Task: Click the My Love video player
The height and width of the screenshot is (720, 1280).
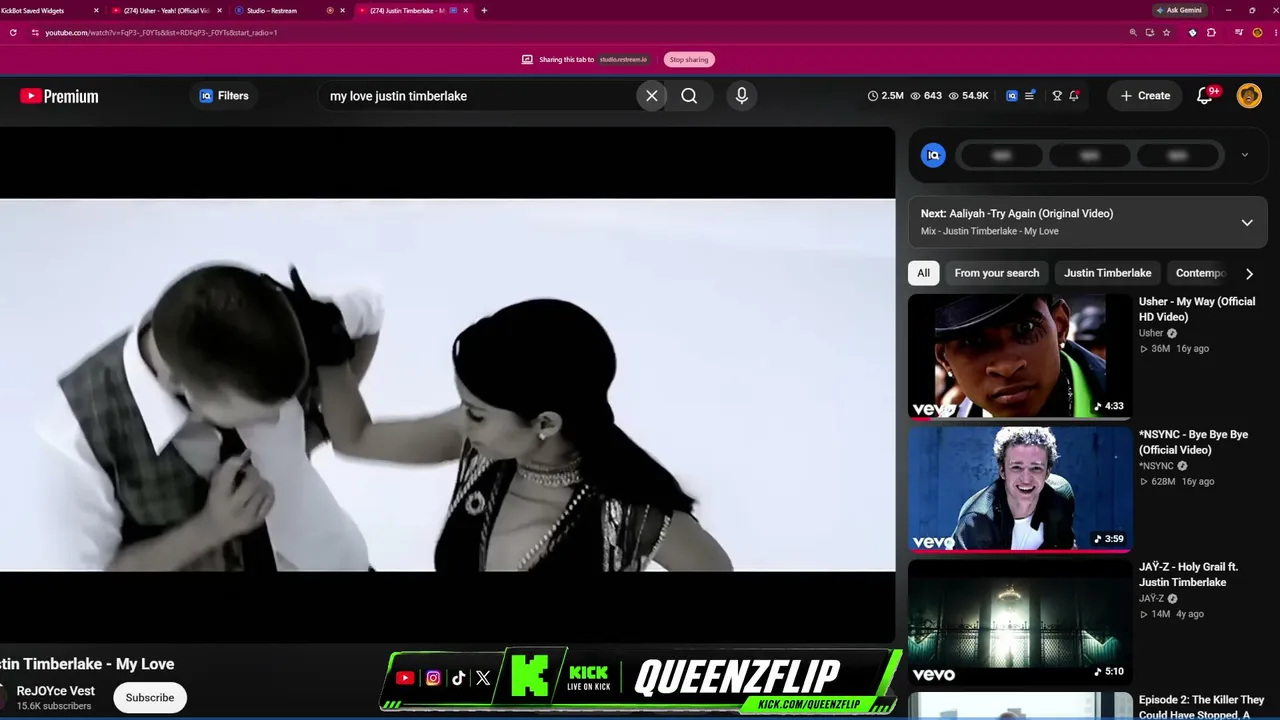Action: click(447, 385)
